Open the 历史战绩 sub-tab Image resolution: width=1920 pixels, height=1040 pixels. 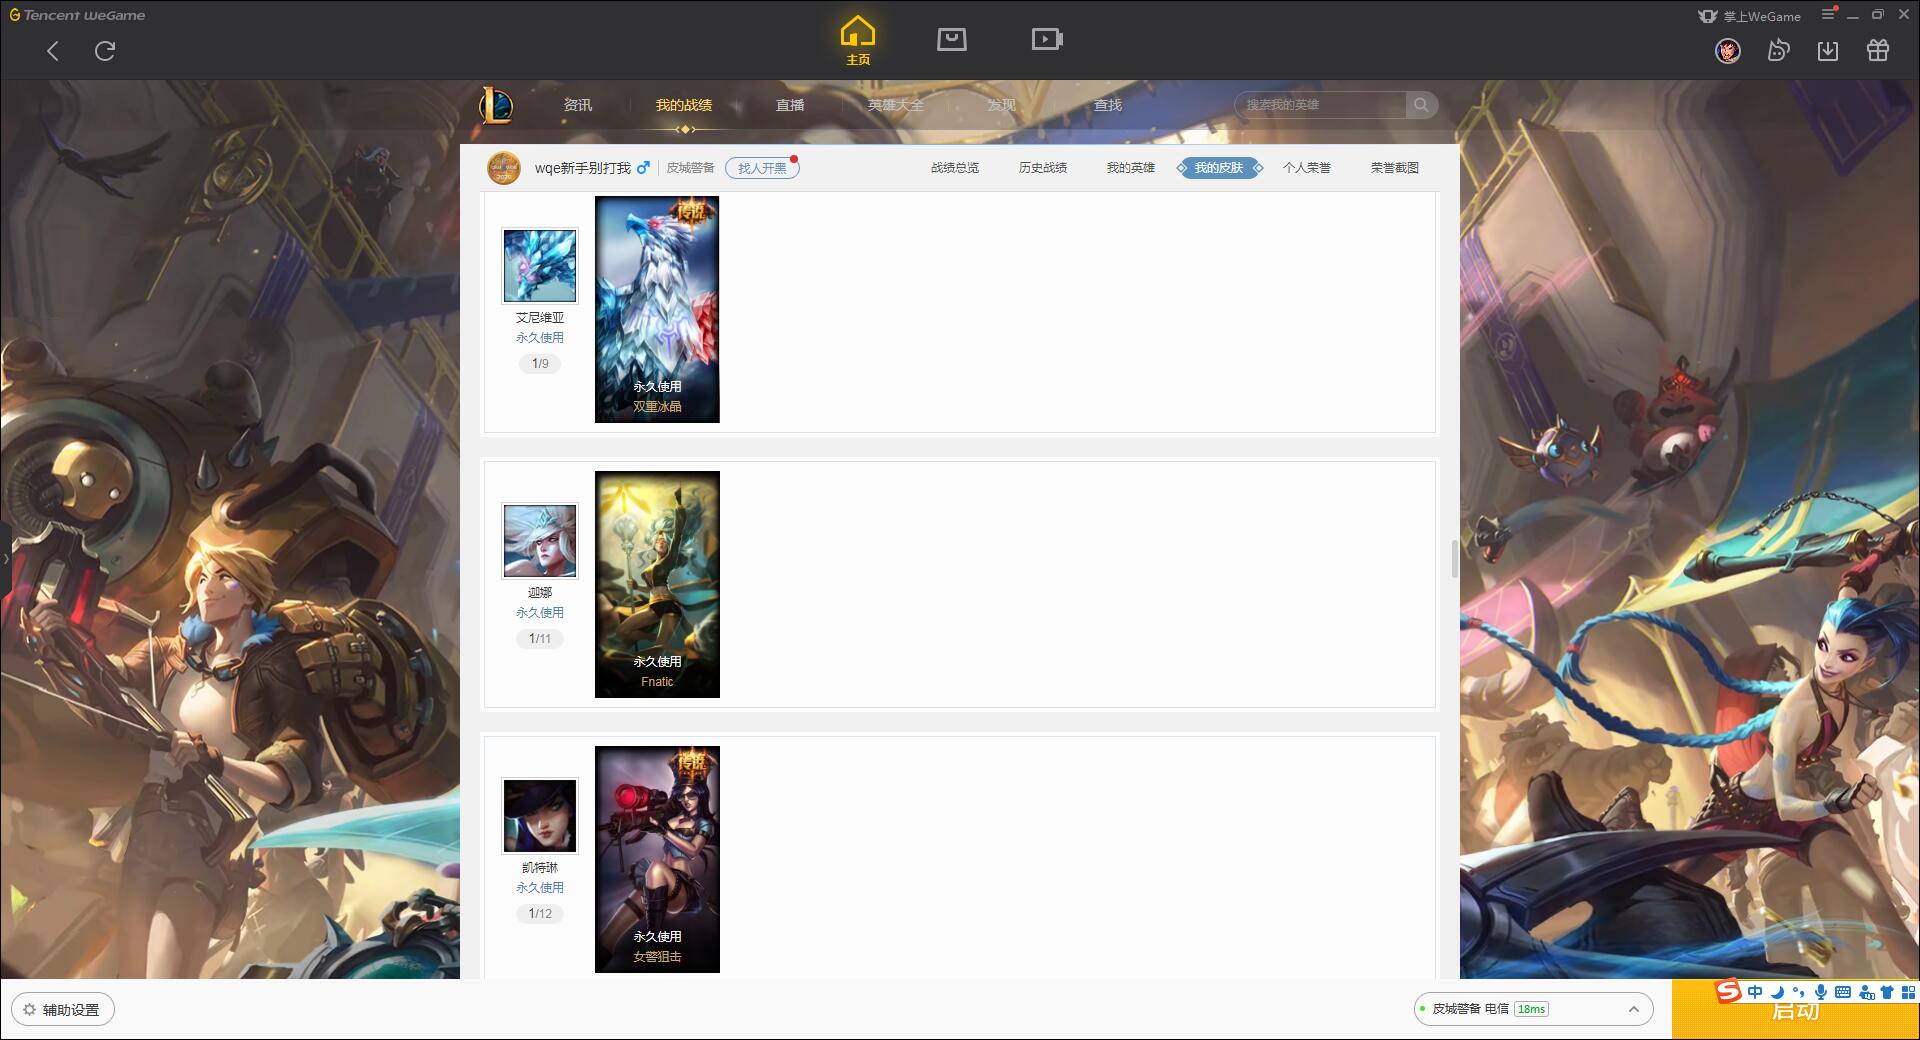(x=1043, y=168)
